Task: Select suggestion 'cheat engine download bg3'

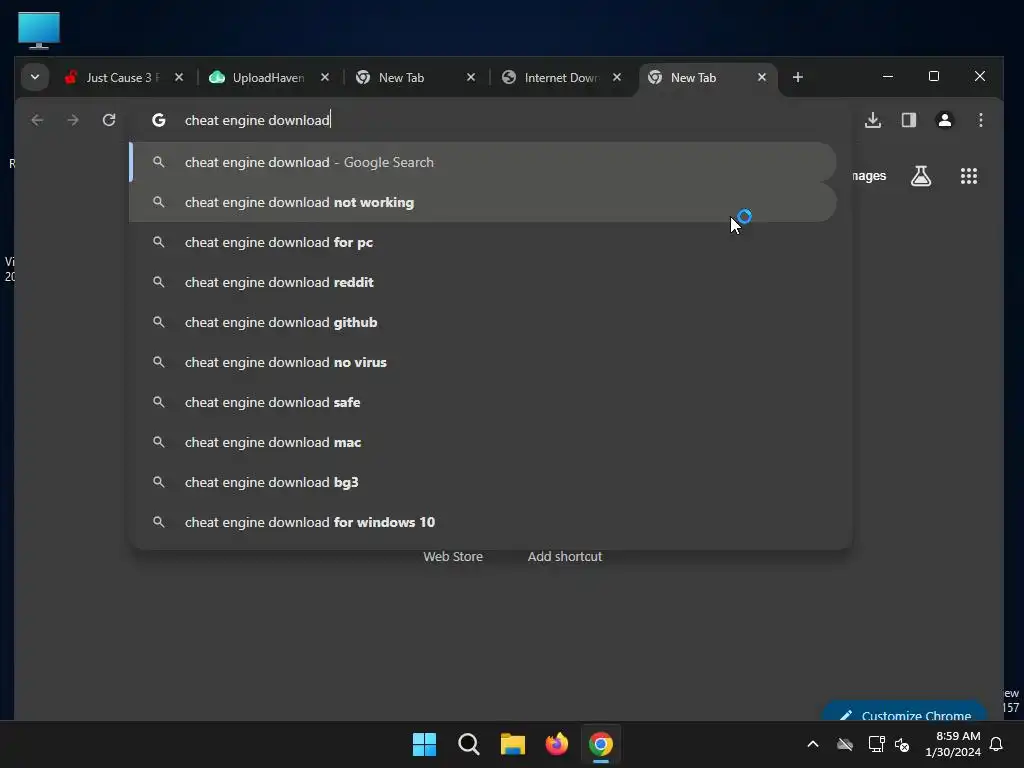Action: tap(483, 482)
